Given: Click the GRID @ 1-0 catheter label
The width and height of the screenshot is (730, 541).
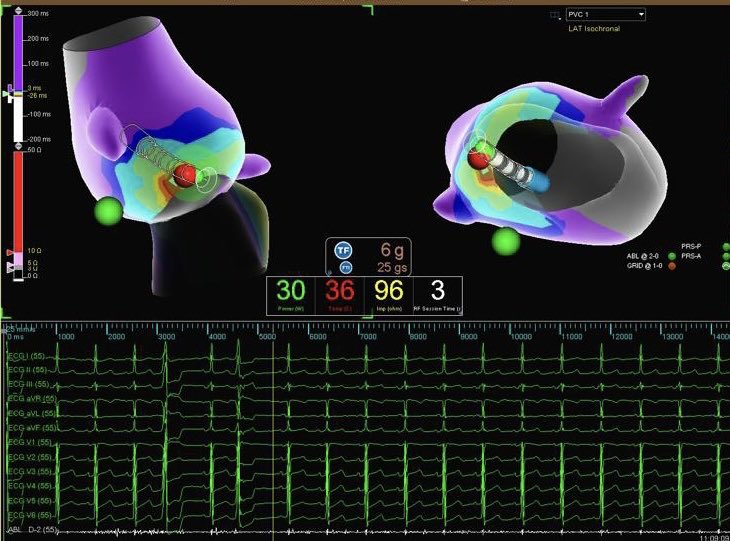Looking at the screenshot, I should click(x=644, y=266).
